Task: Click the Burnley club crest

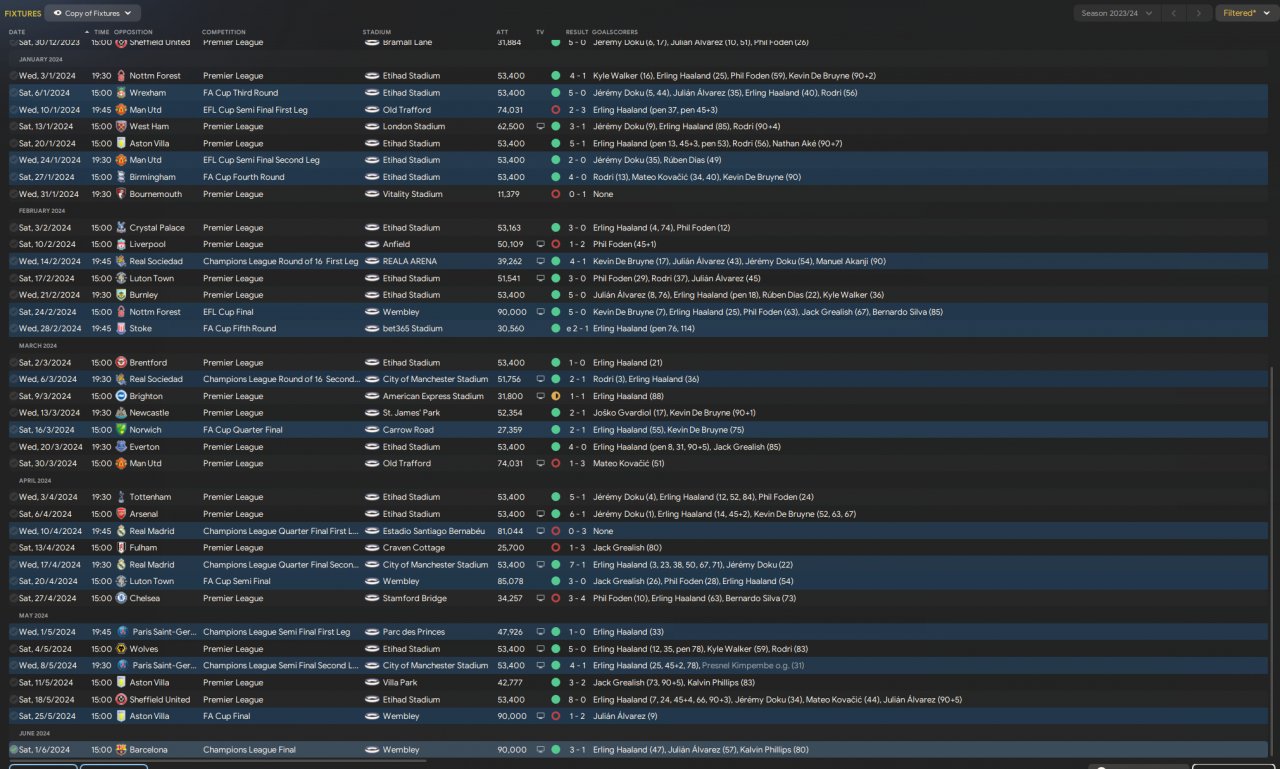Action: tap(121, 295)
